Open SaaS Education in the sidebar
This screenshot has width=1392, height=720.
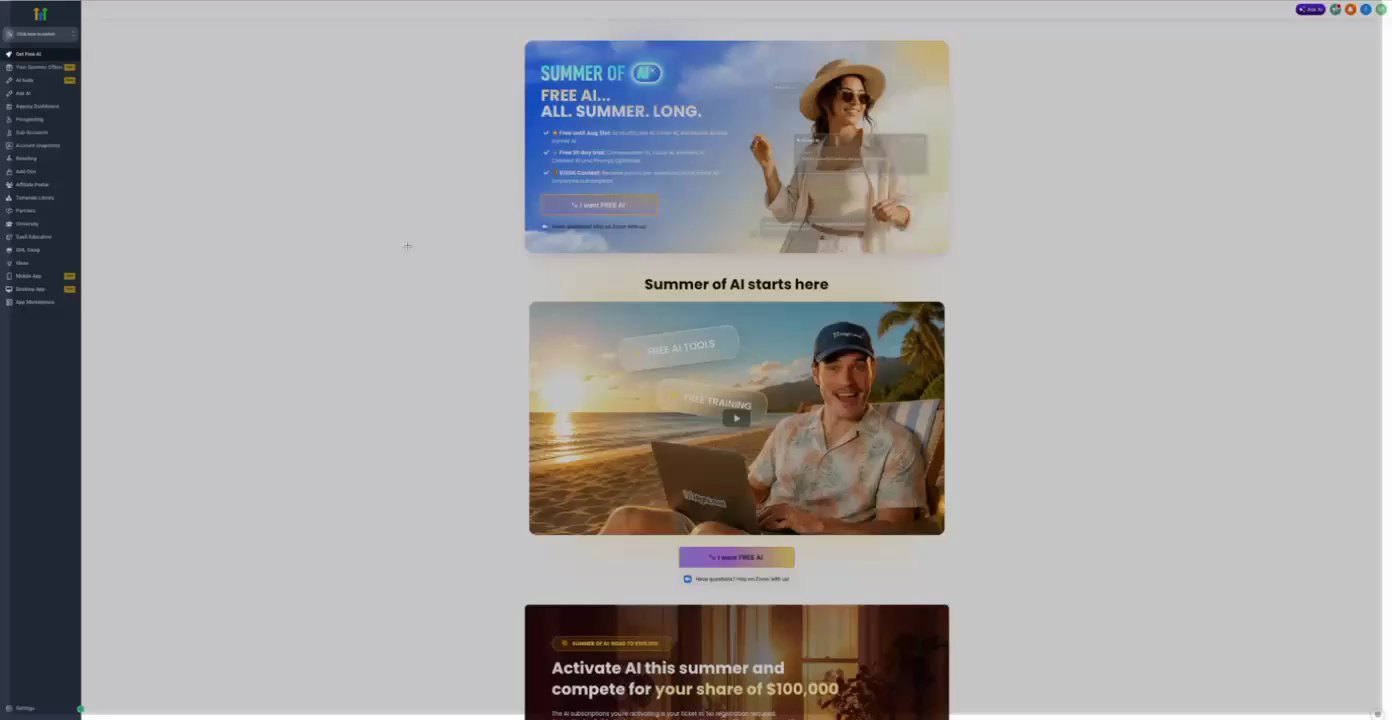pos(33,237)
